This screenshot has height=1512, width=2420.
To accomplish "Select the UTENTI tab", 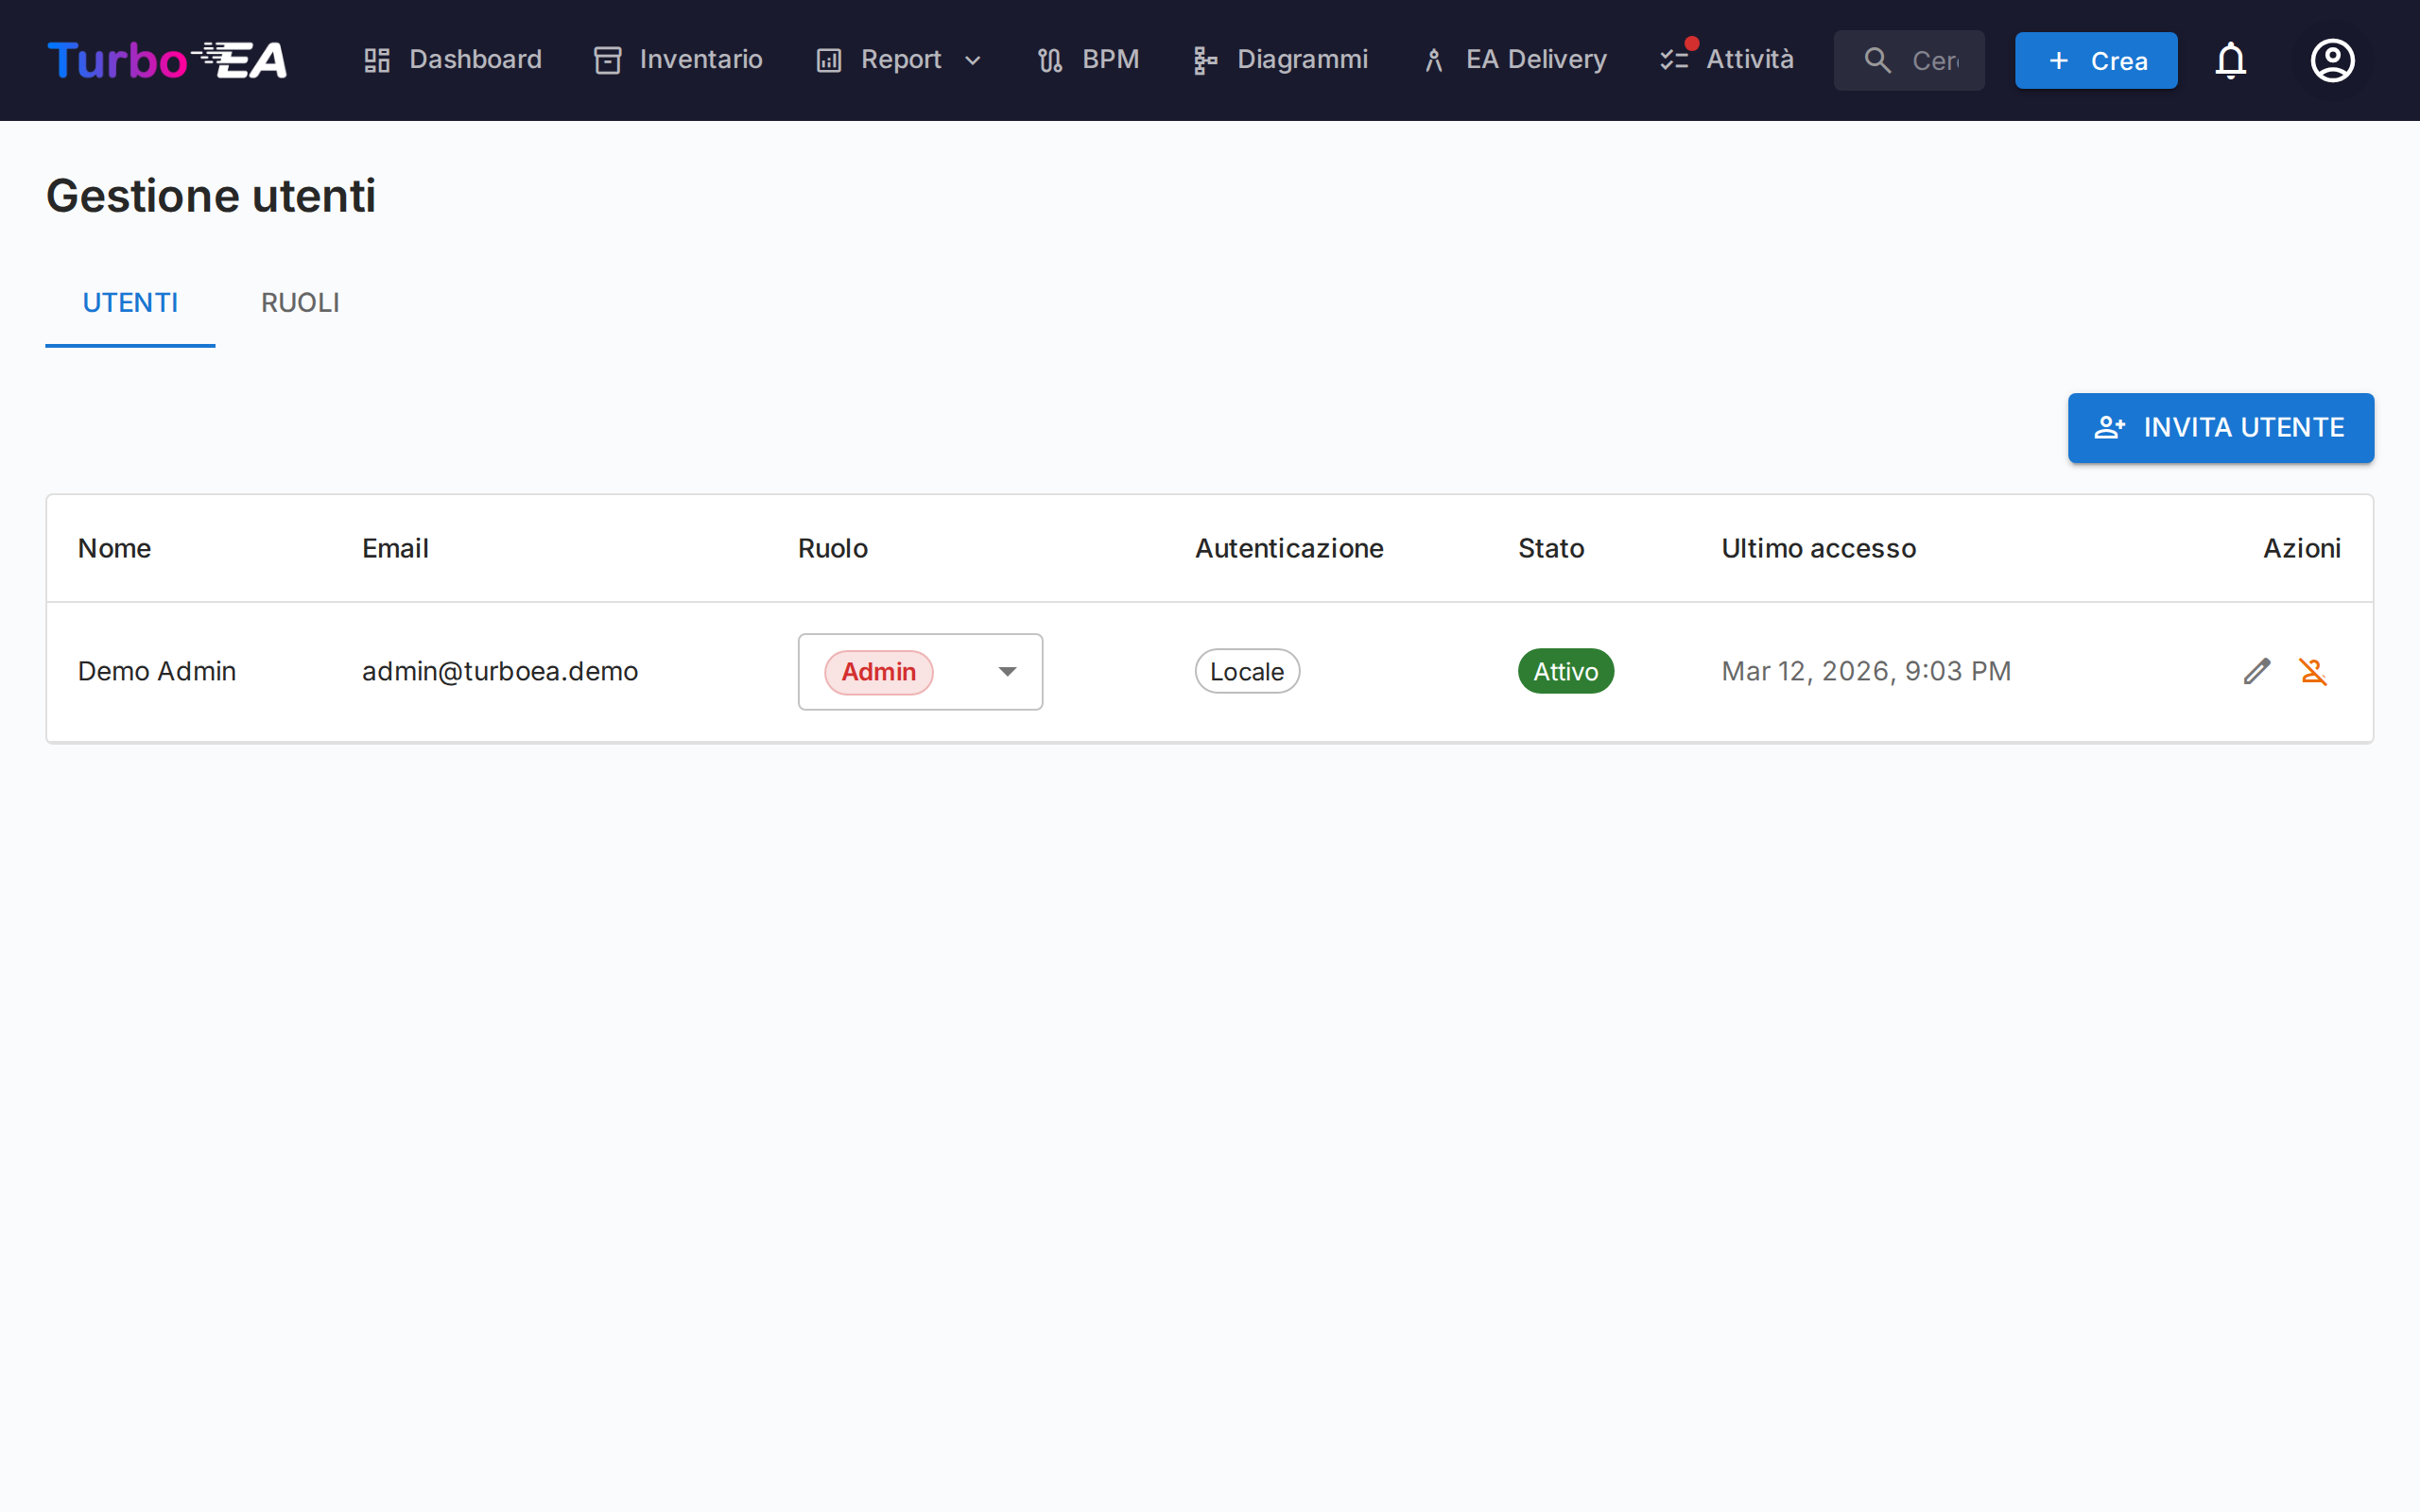I will point(130,302).
